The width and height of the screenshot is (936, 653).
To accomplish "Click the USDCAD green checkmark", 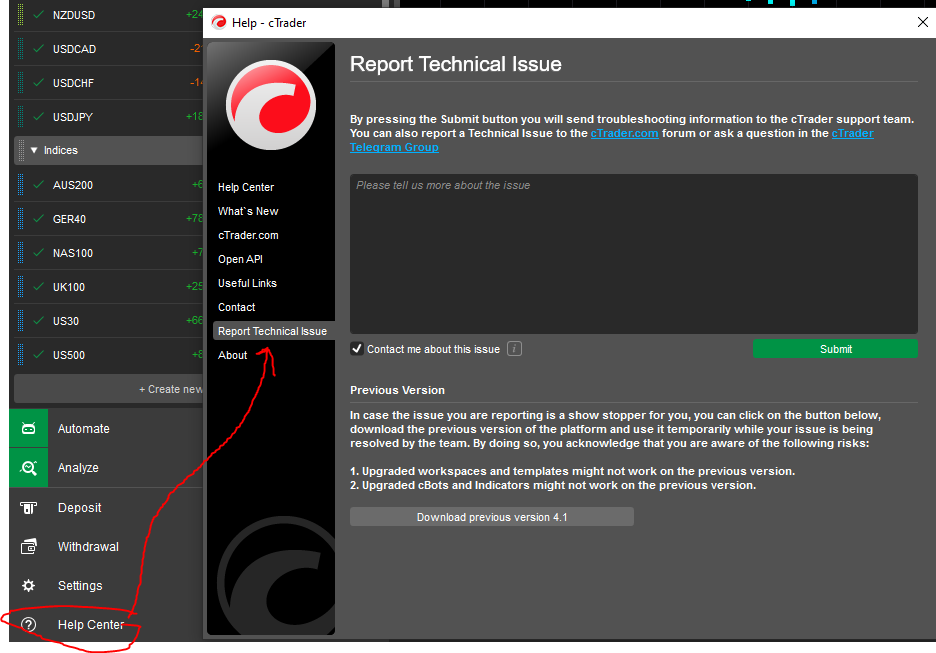I will (38, 48).
